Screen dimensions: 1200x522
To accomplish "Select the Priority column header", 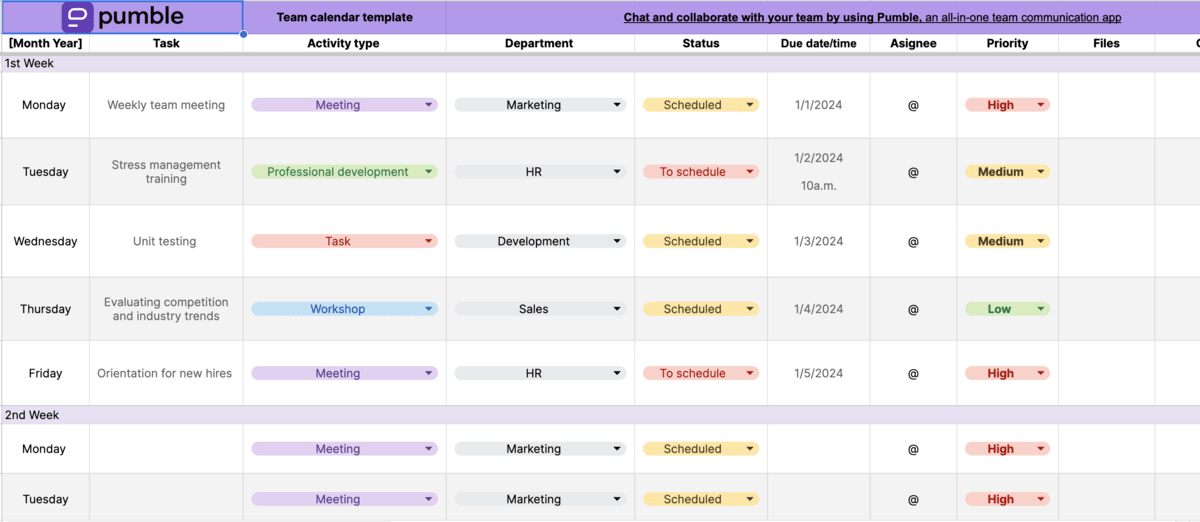I will (1007, 44).
